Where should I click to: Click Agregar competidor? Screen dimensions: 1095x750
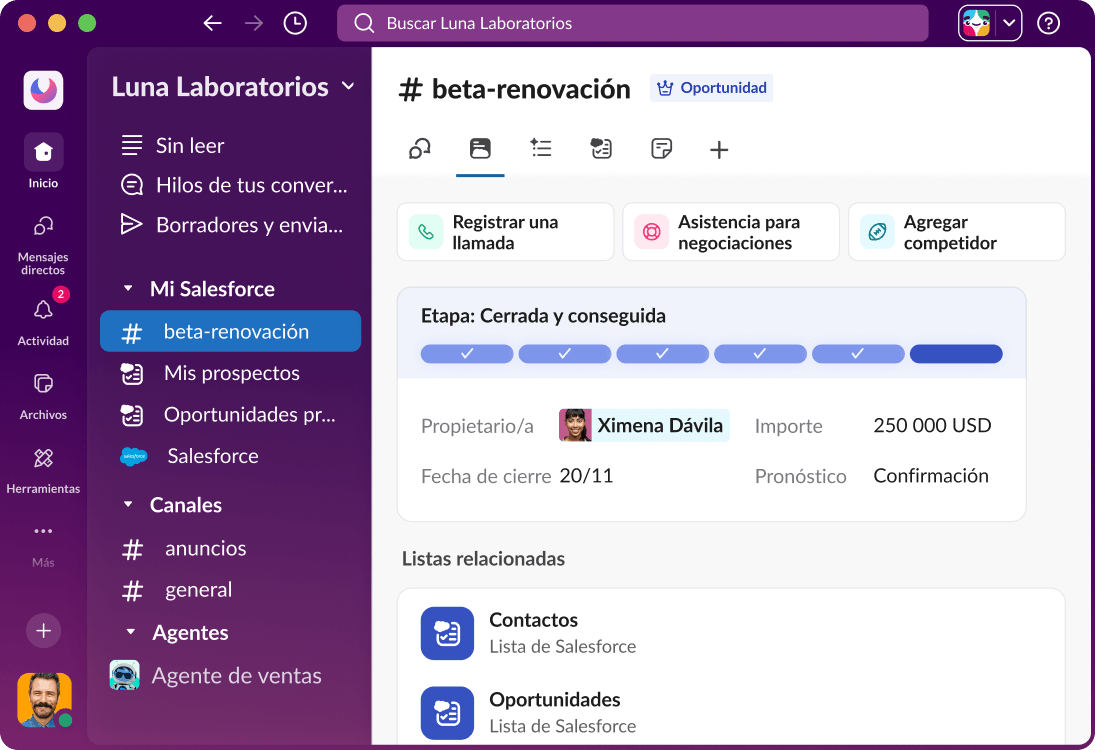point(956,231)
